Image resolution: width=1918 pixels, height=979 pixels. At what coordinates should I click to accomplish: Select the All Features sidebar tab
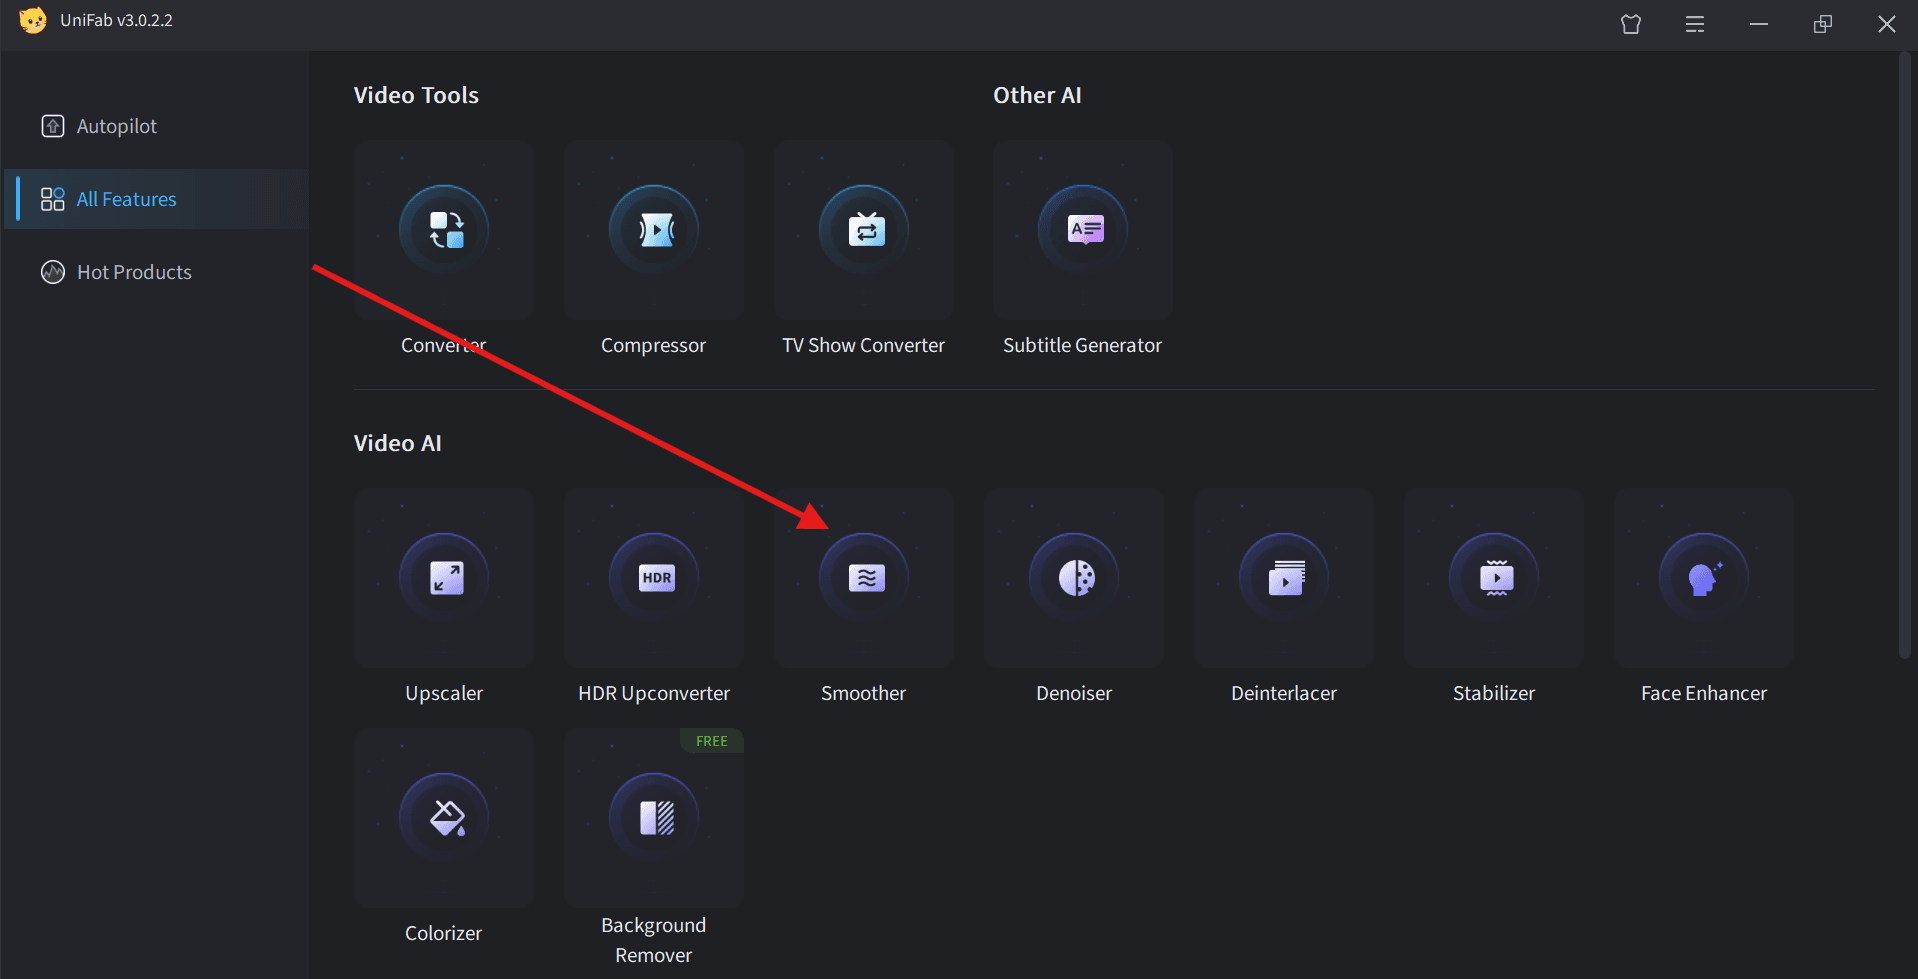157,199
